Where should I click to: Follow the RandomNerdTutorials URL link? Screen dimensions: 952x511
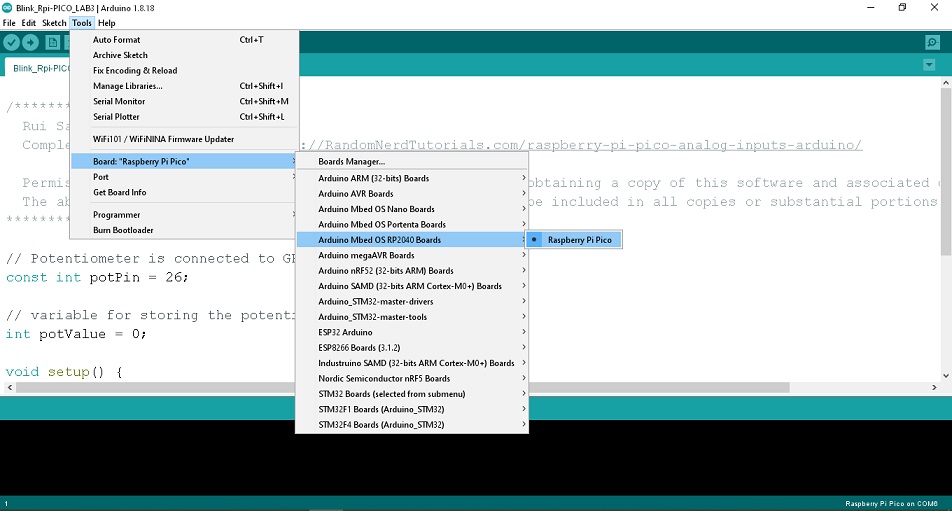(581, 145)
